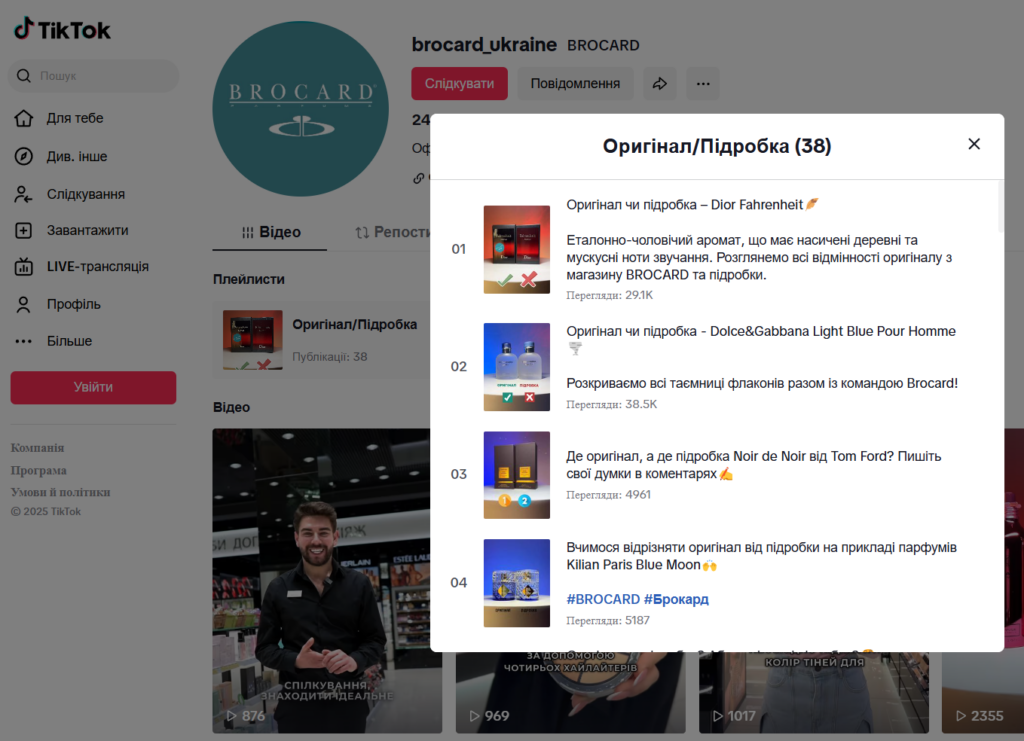
Task: Open Див. інше explore page
Action: 76,157
